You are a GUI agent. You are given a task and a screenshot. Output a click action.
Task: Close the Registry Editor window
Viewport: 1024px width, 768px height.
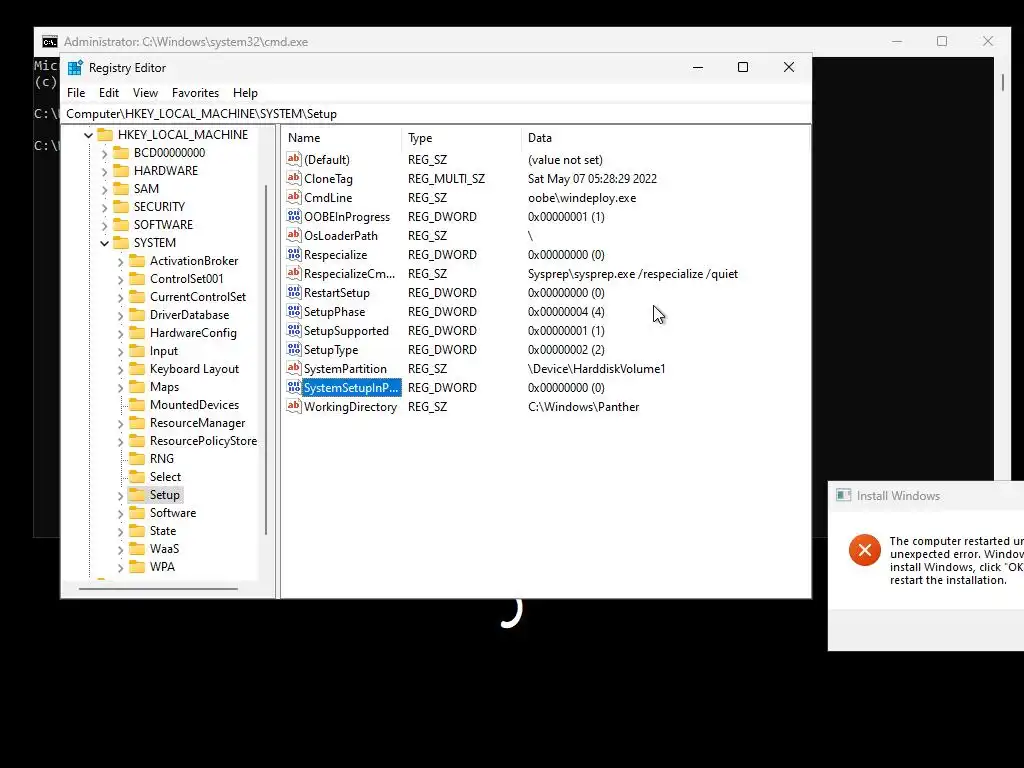(x=789, y=67)
